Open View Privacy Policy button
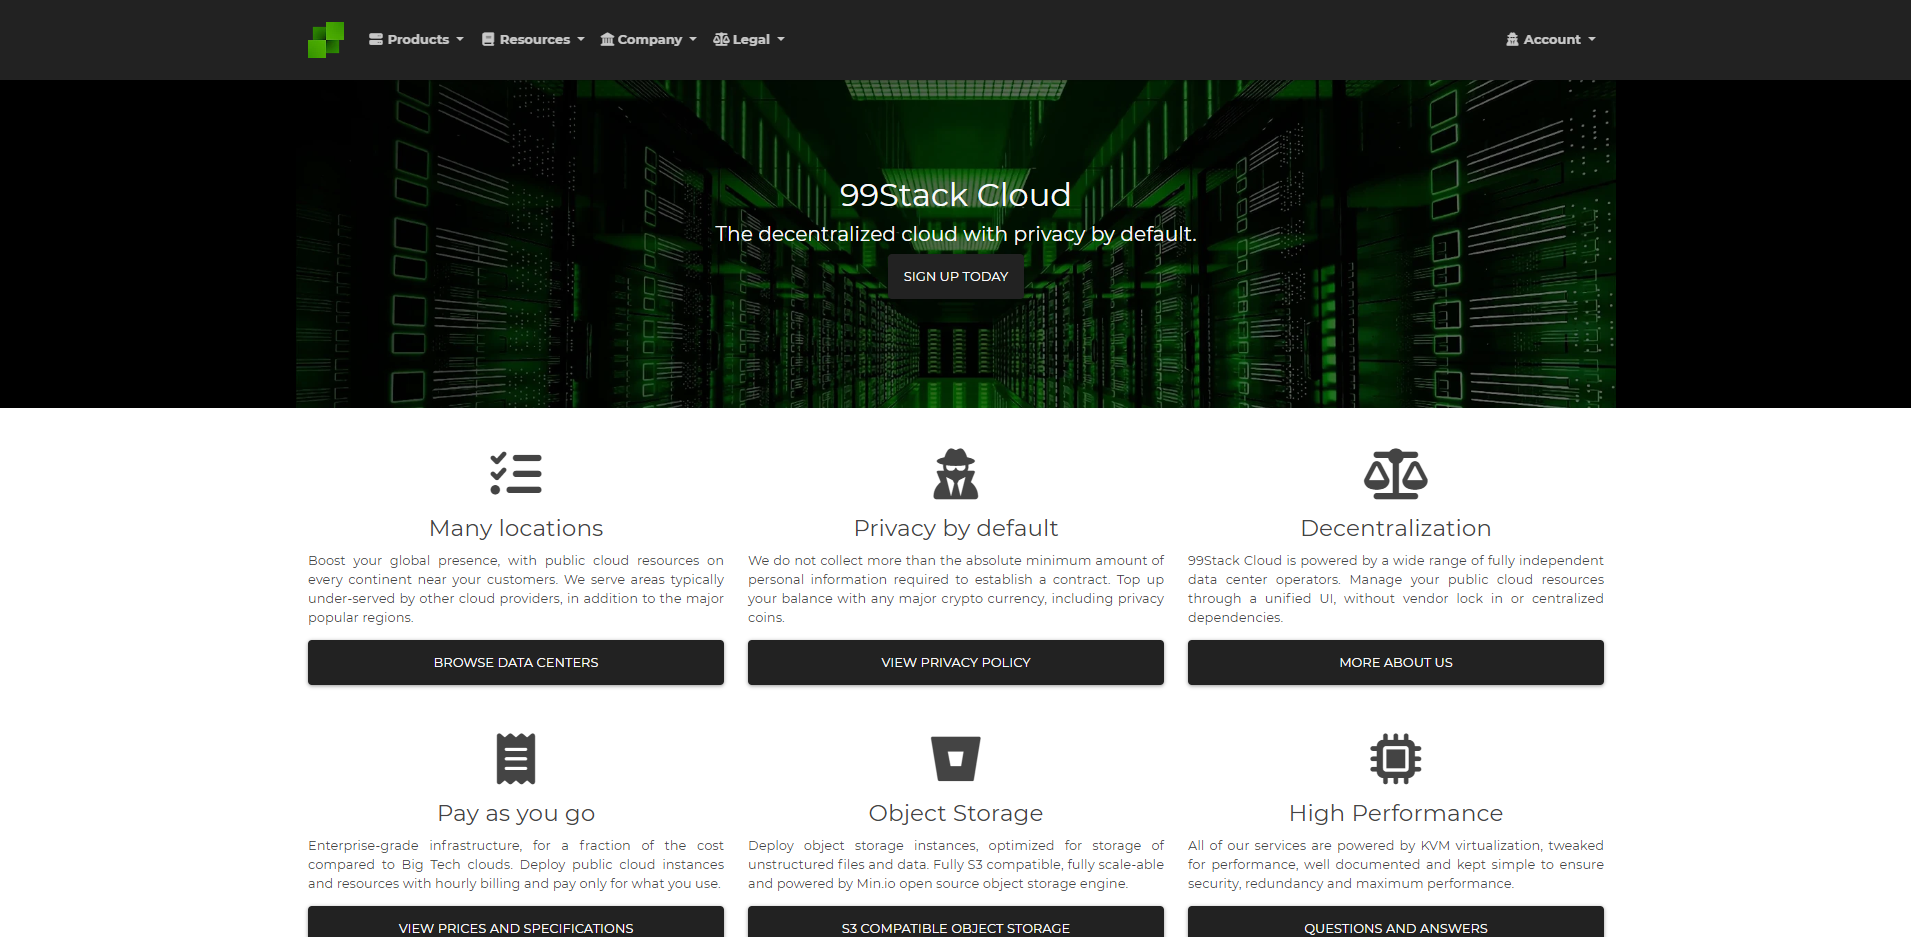This screenshot has width=1911, height=937. point(956,662)
